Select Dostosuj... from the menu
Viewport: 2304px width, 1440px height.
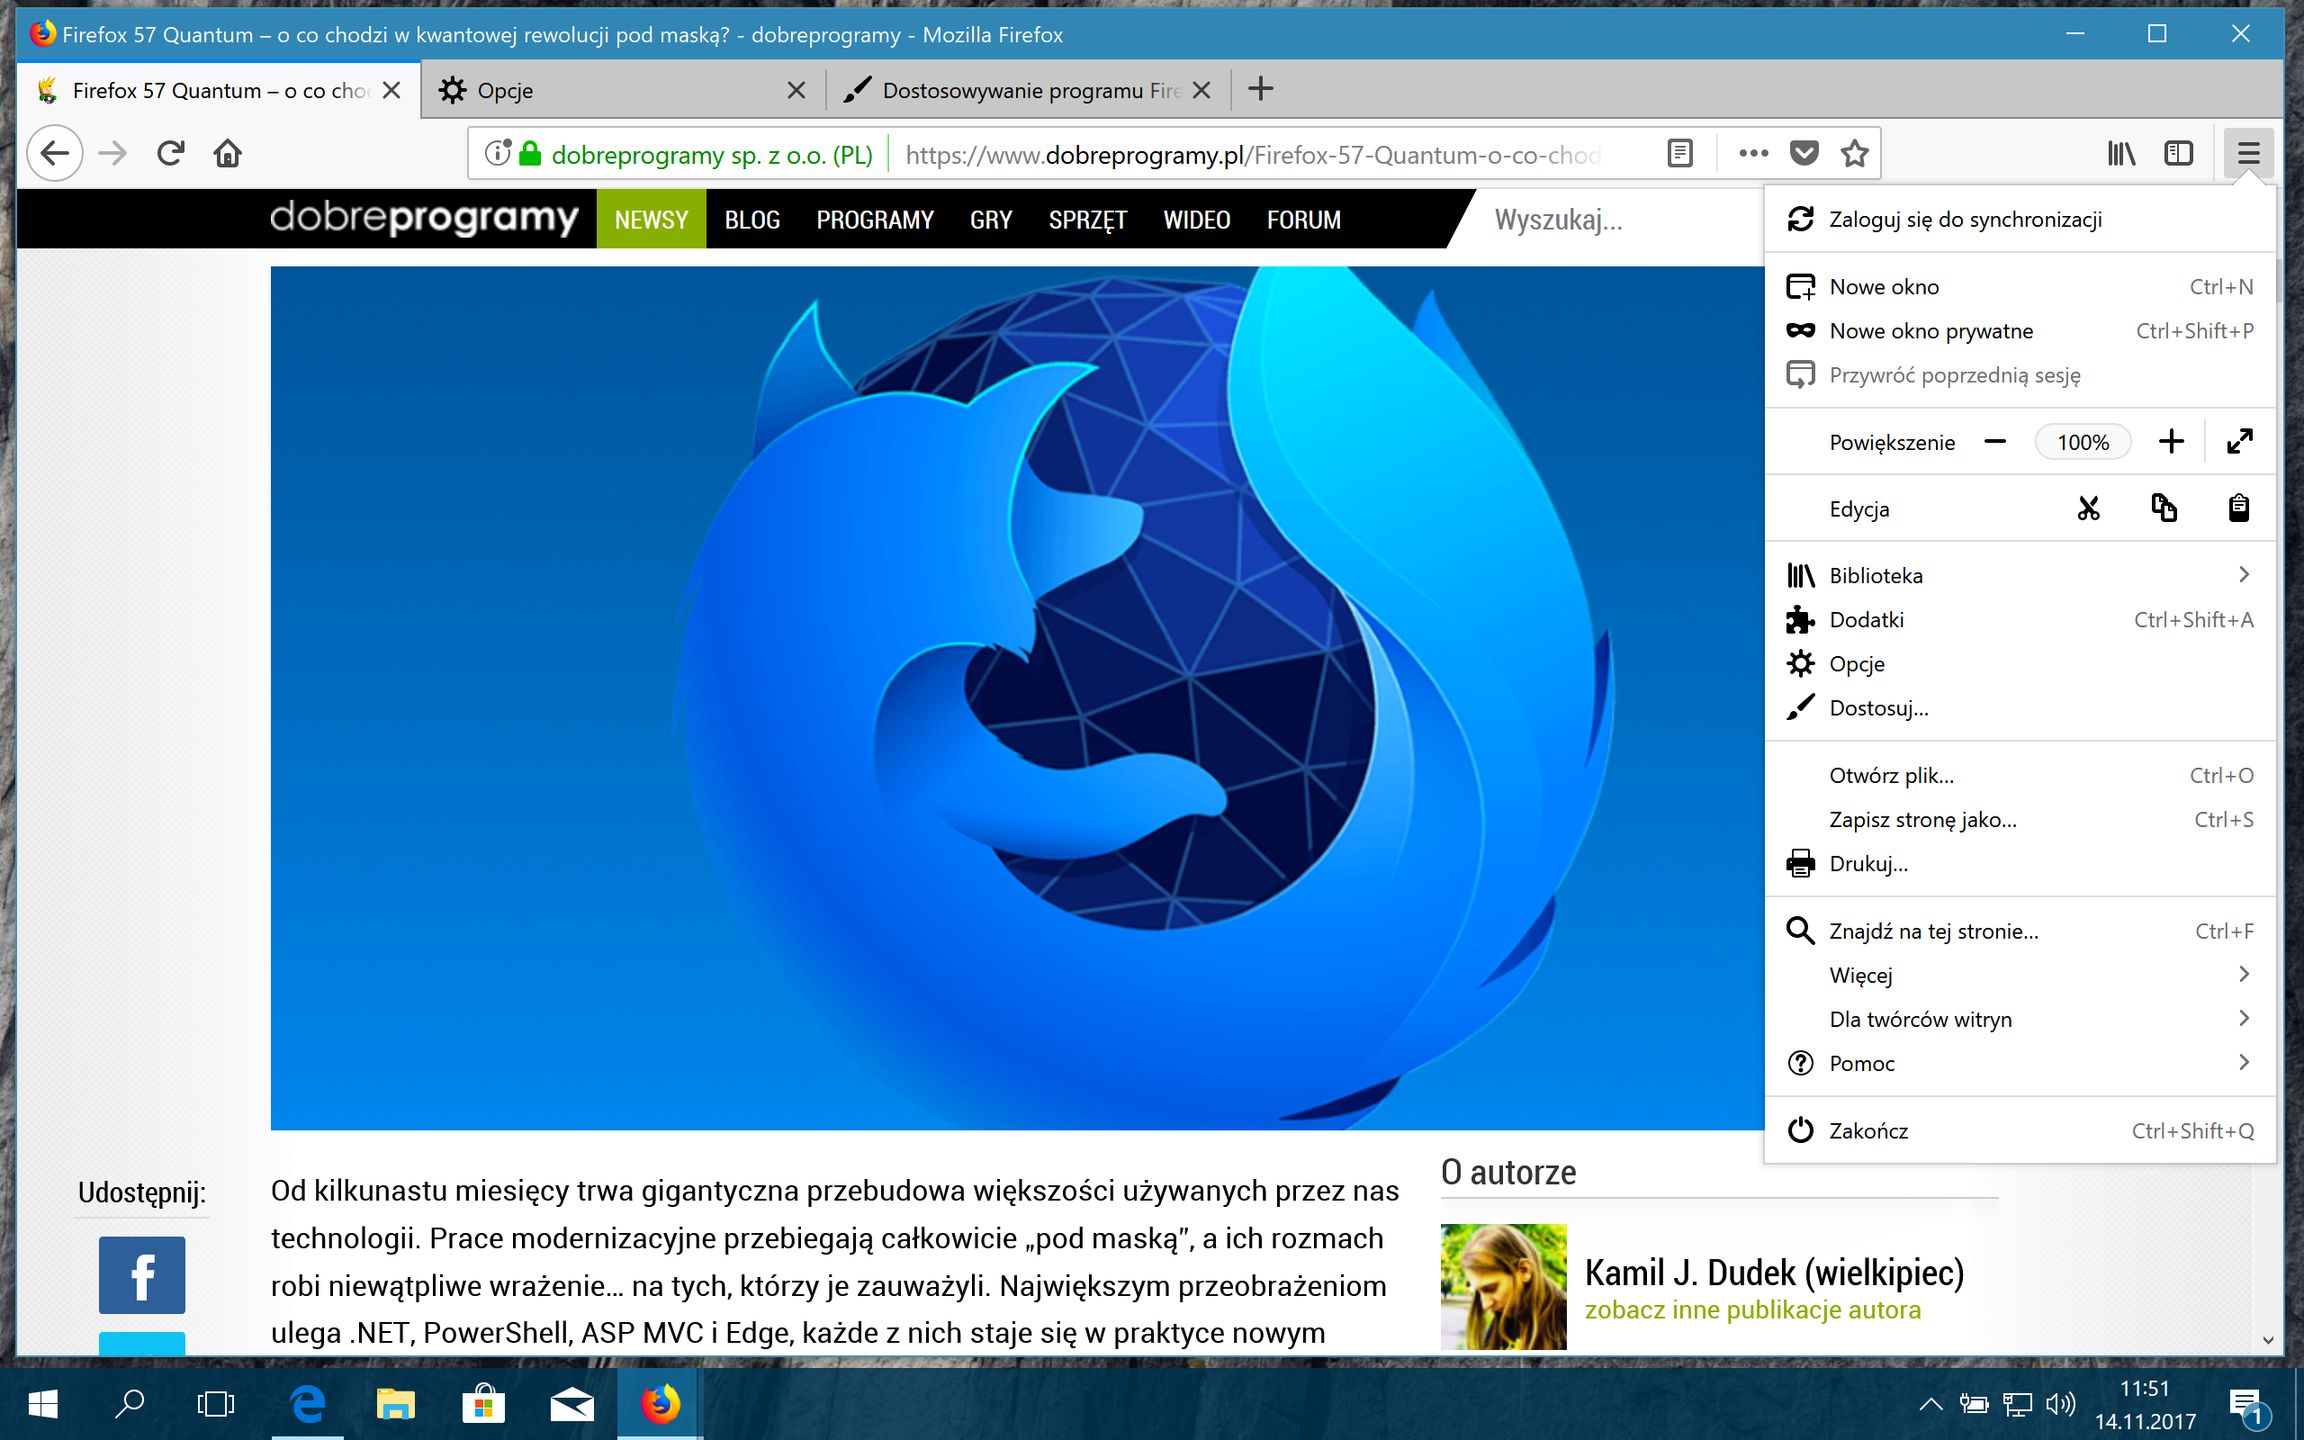click(1878, 708)
